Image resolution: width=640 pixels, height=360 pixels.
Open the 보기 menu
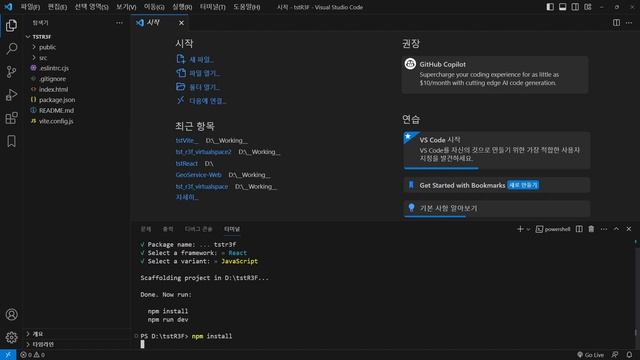[126, 7]
